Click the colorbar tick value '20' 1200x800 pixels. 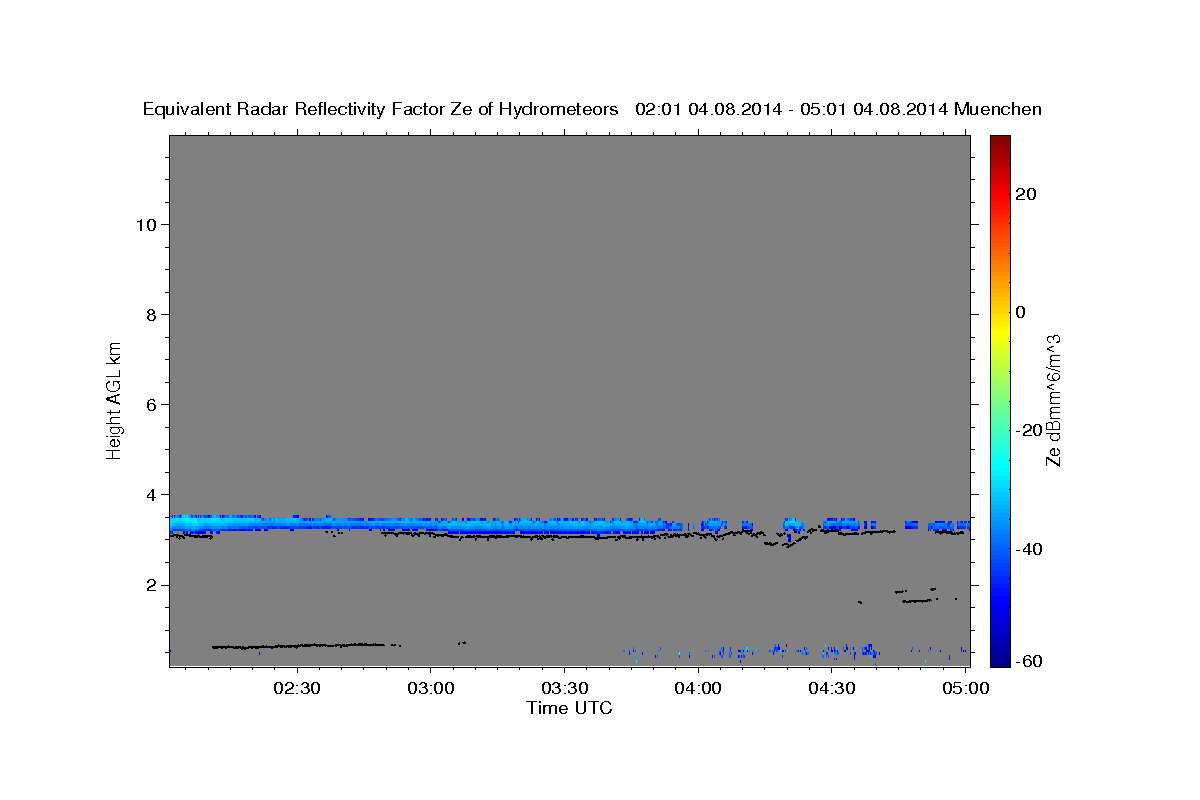1026,194
